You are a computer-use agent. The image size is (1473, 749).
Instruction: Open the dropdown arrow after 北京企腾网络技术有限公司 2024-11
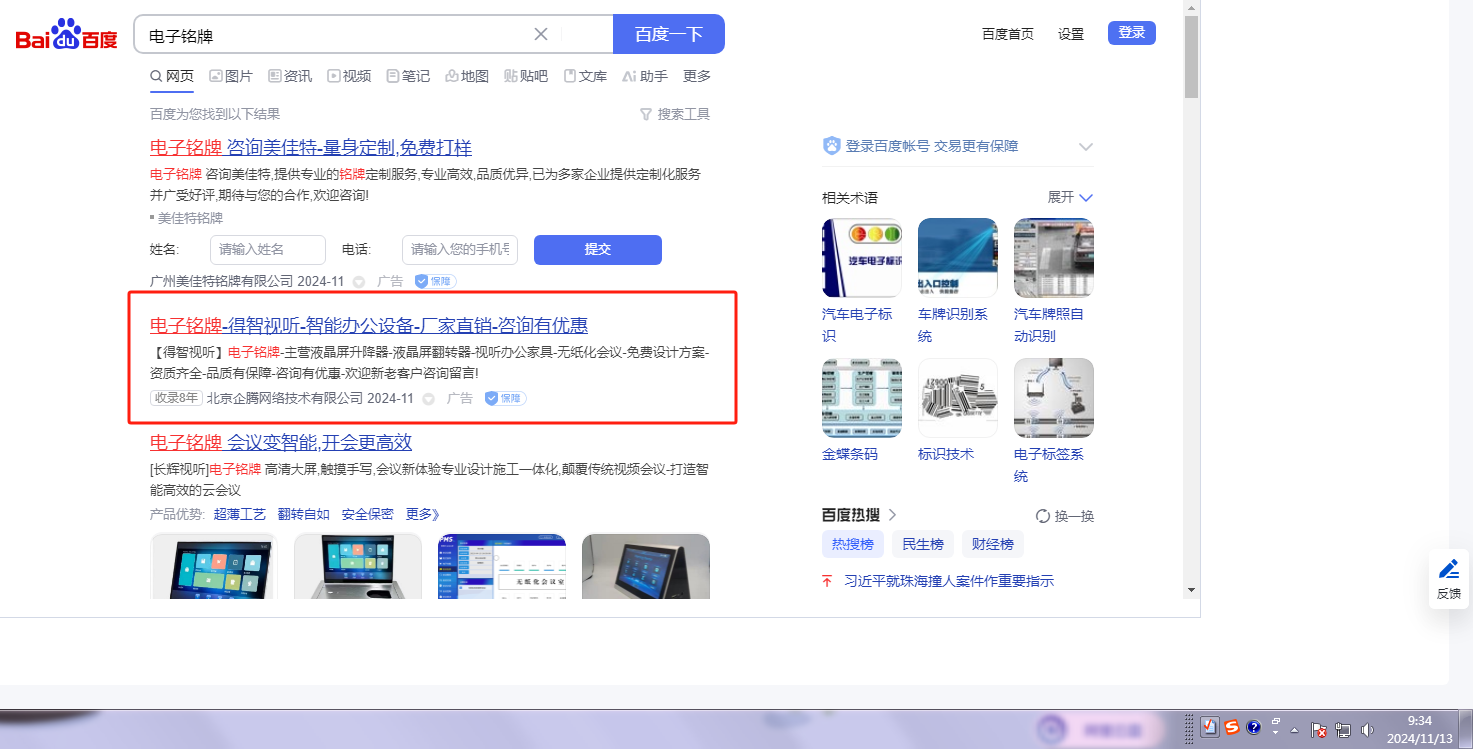pos(429,399)
